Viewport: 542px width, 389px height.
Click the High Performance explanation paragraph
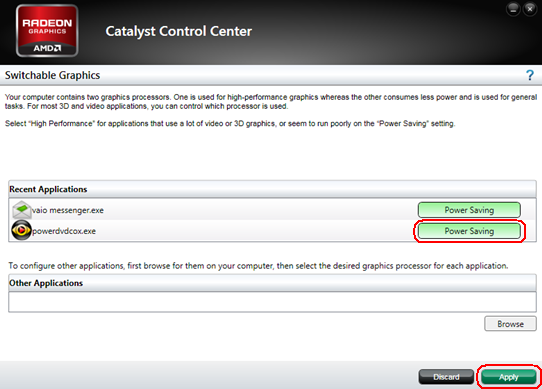tap(230, 123)
